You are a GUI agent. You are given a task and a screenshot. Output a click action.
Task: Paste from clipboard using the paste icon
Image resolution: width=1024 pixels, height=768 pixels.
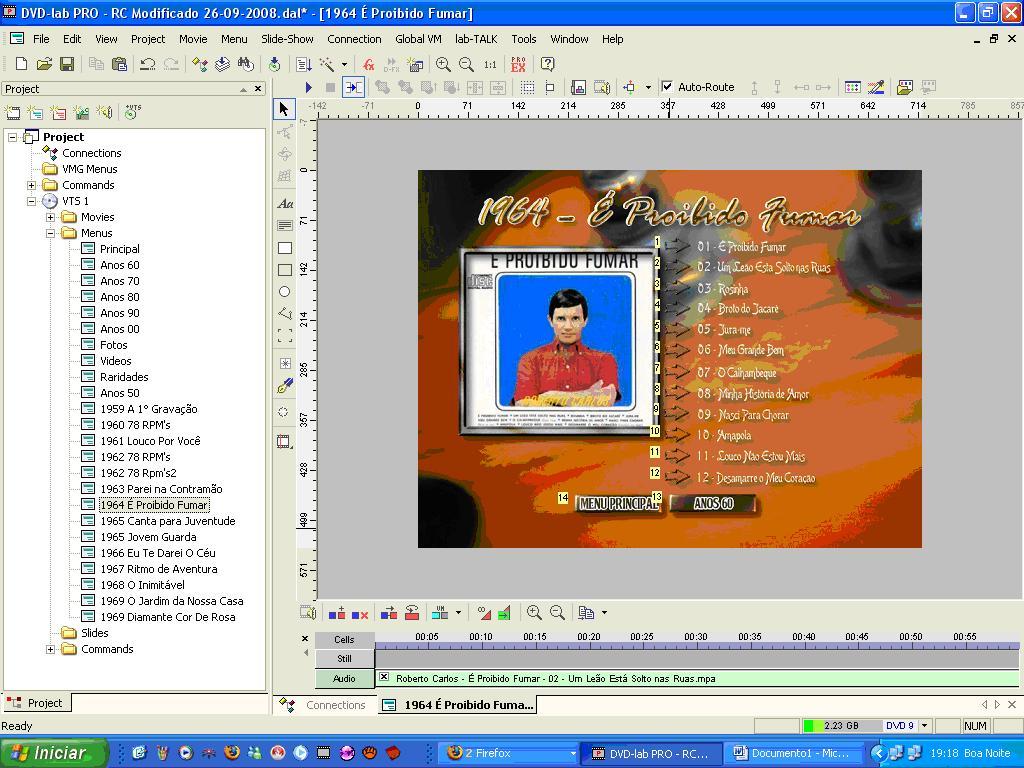click(x=119, y=64)
